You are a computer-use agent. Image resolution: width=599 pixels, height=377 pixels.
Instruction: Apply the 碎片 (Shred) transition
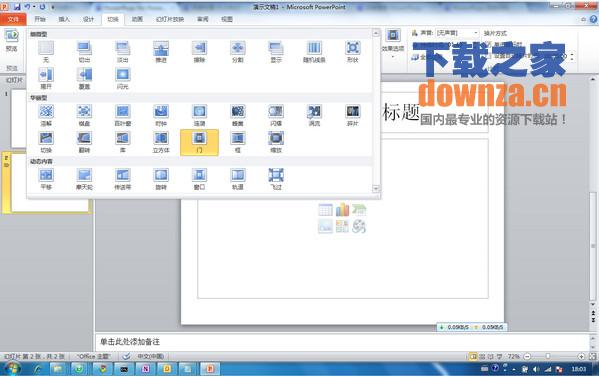pos(353,115)
